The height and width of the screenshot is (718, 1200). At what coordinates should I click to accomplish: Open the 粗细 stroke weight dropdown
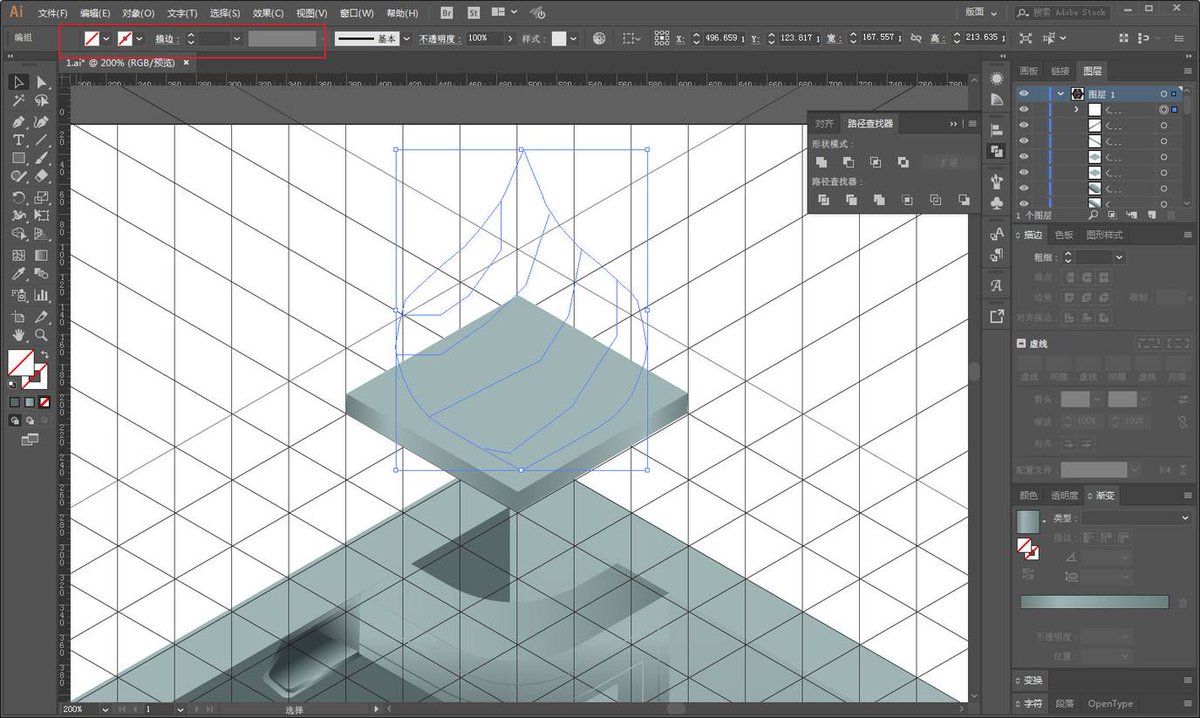pyautogui.click(x=1118, y=257)
